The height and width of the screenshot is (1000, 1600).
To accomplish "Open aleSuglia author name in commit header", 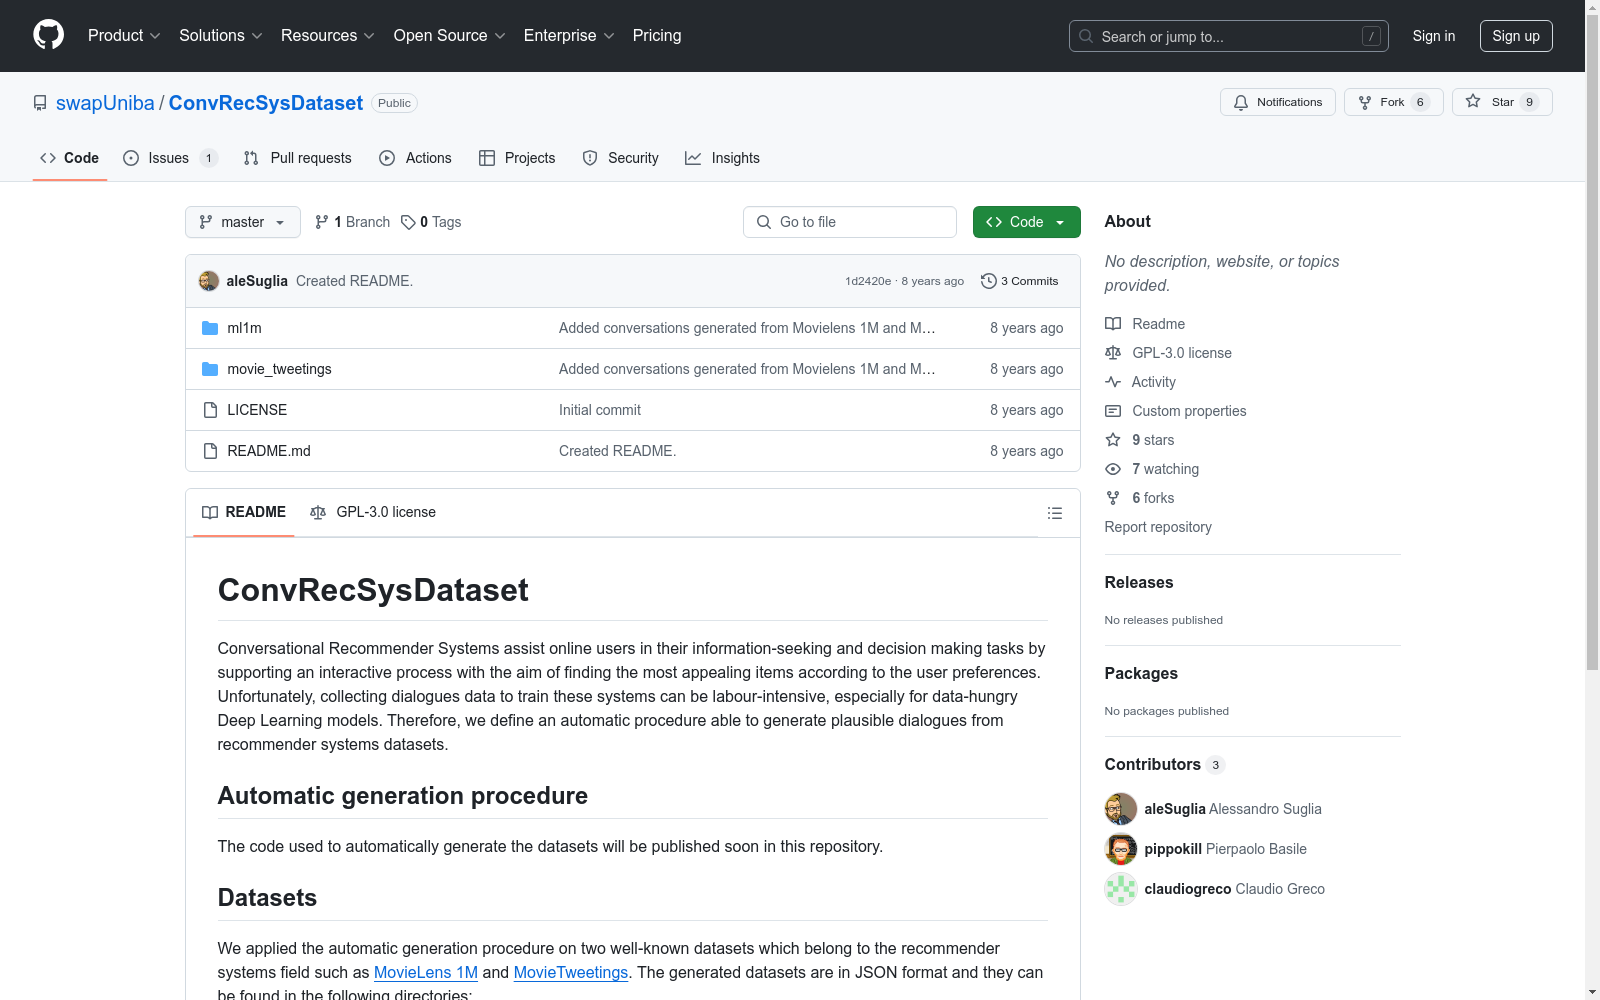I will coord(257,281).
